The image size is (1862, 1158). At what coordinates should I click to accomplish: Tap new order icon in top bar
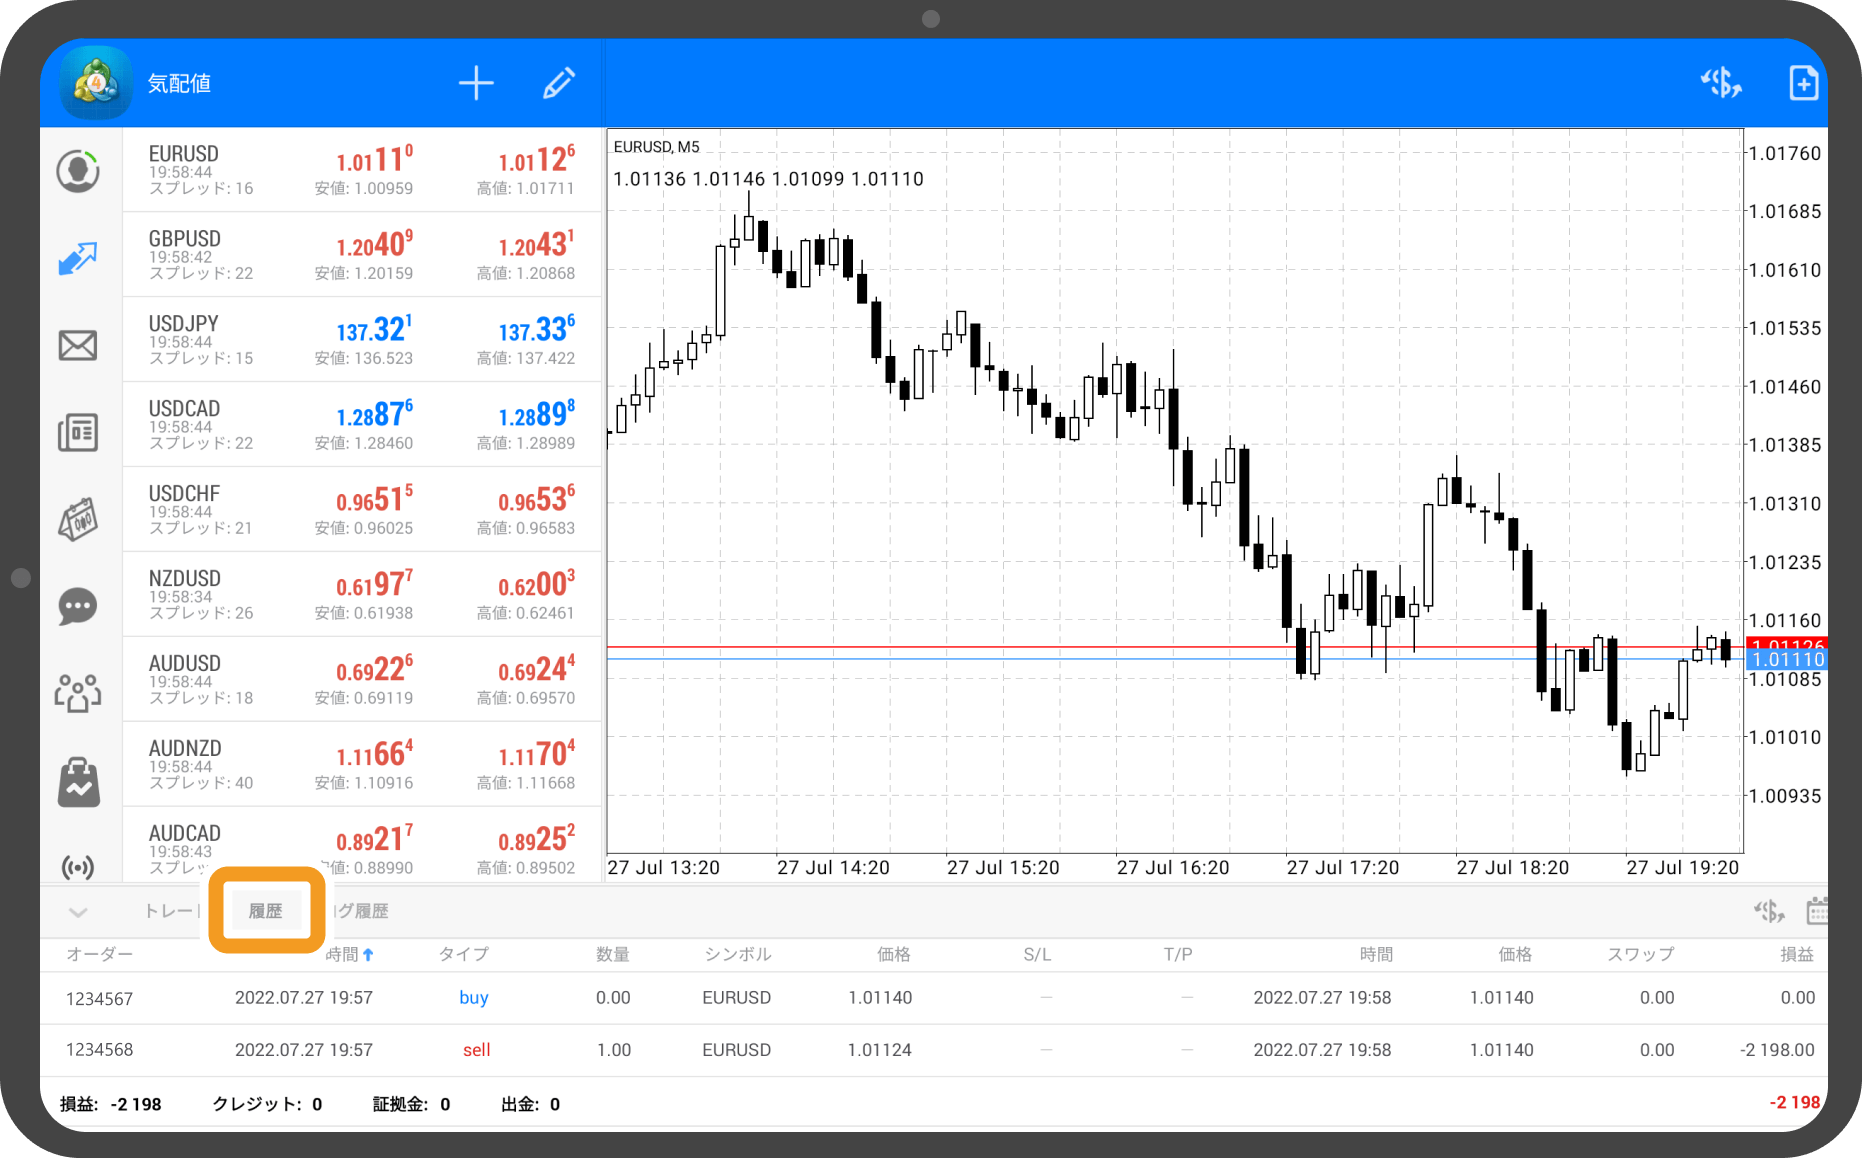coord(1803,83)
